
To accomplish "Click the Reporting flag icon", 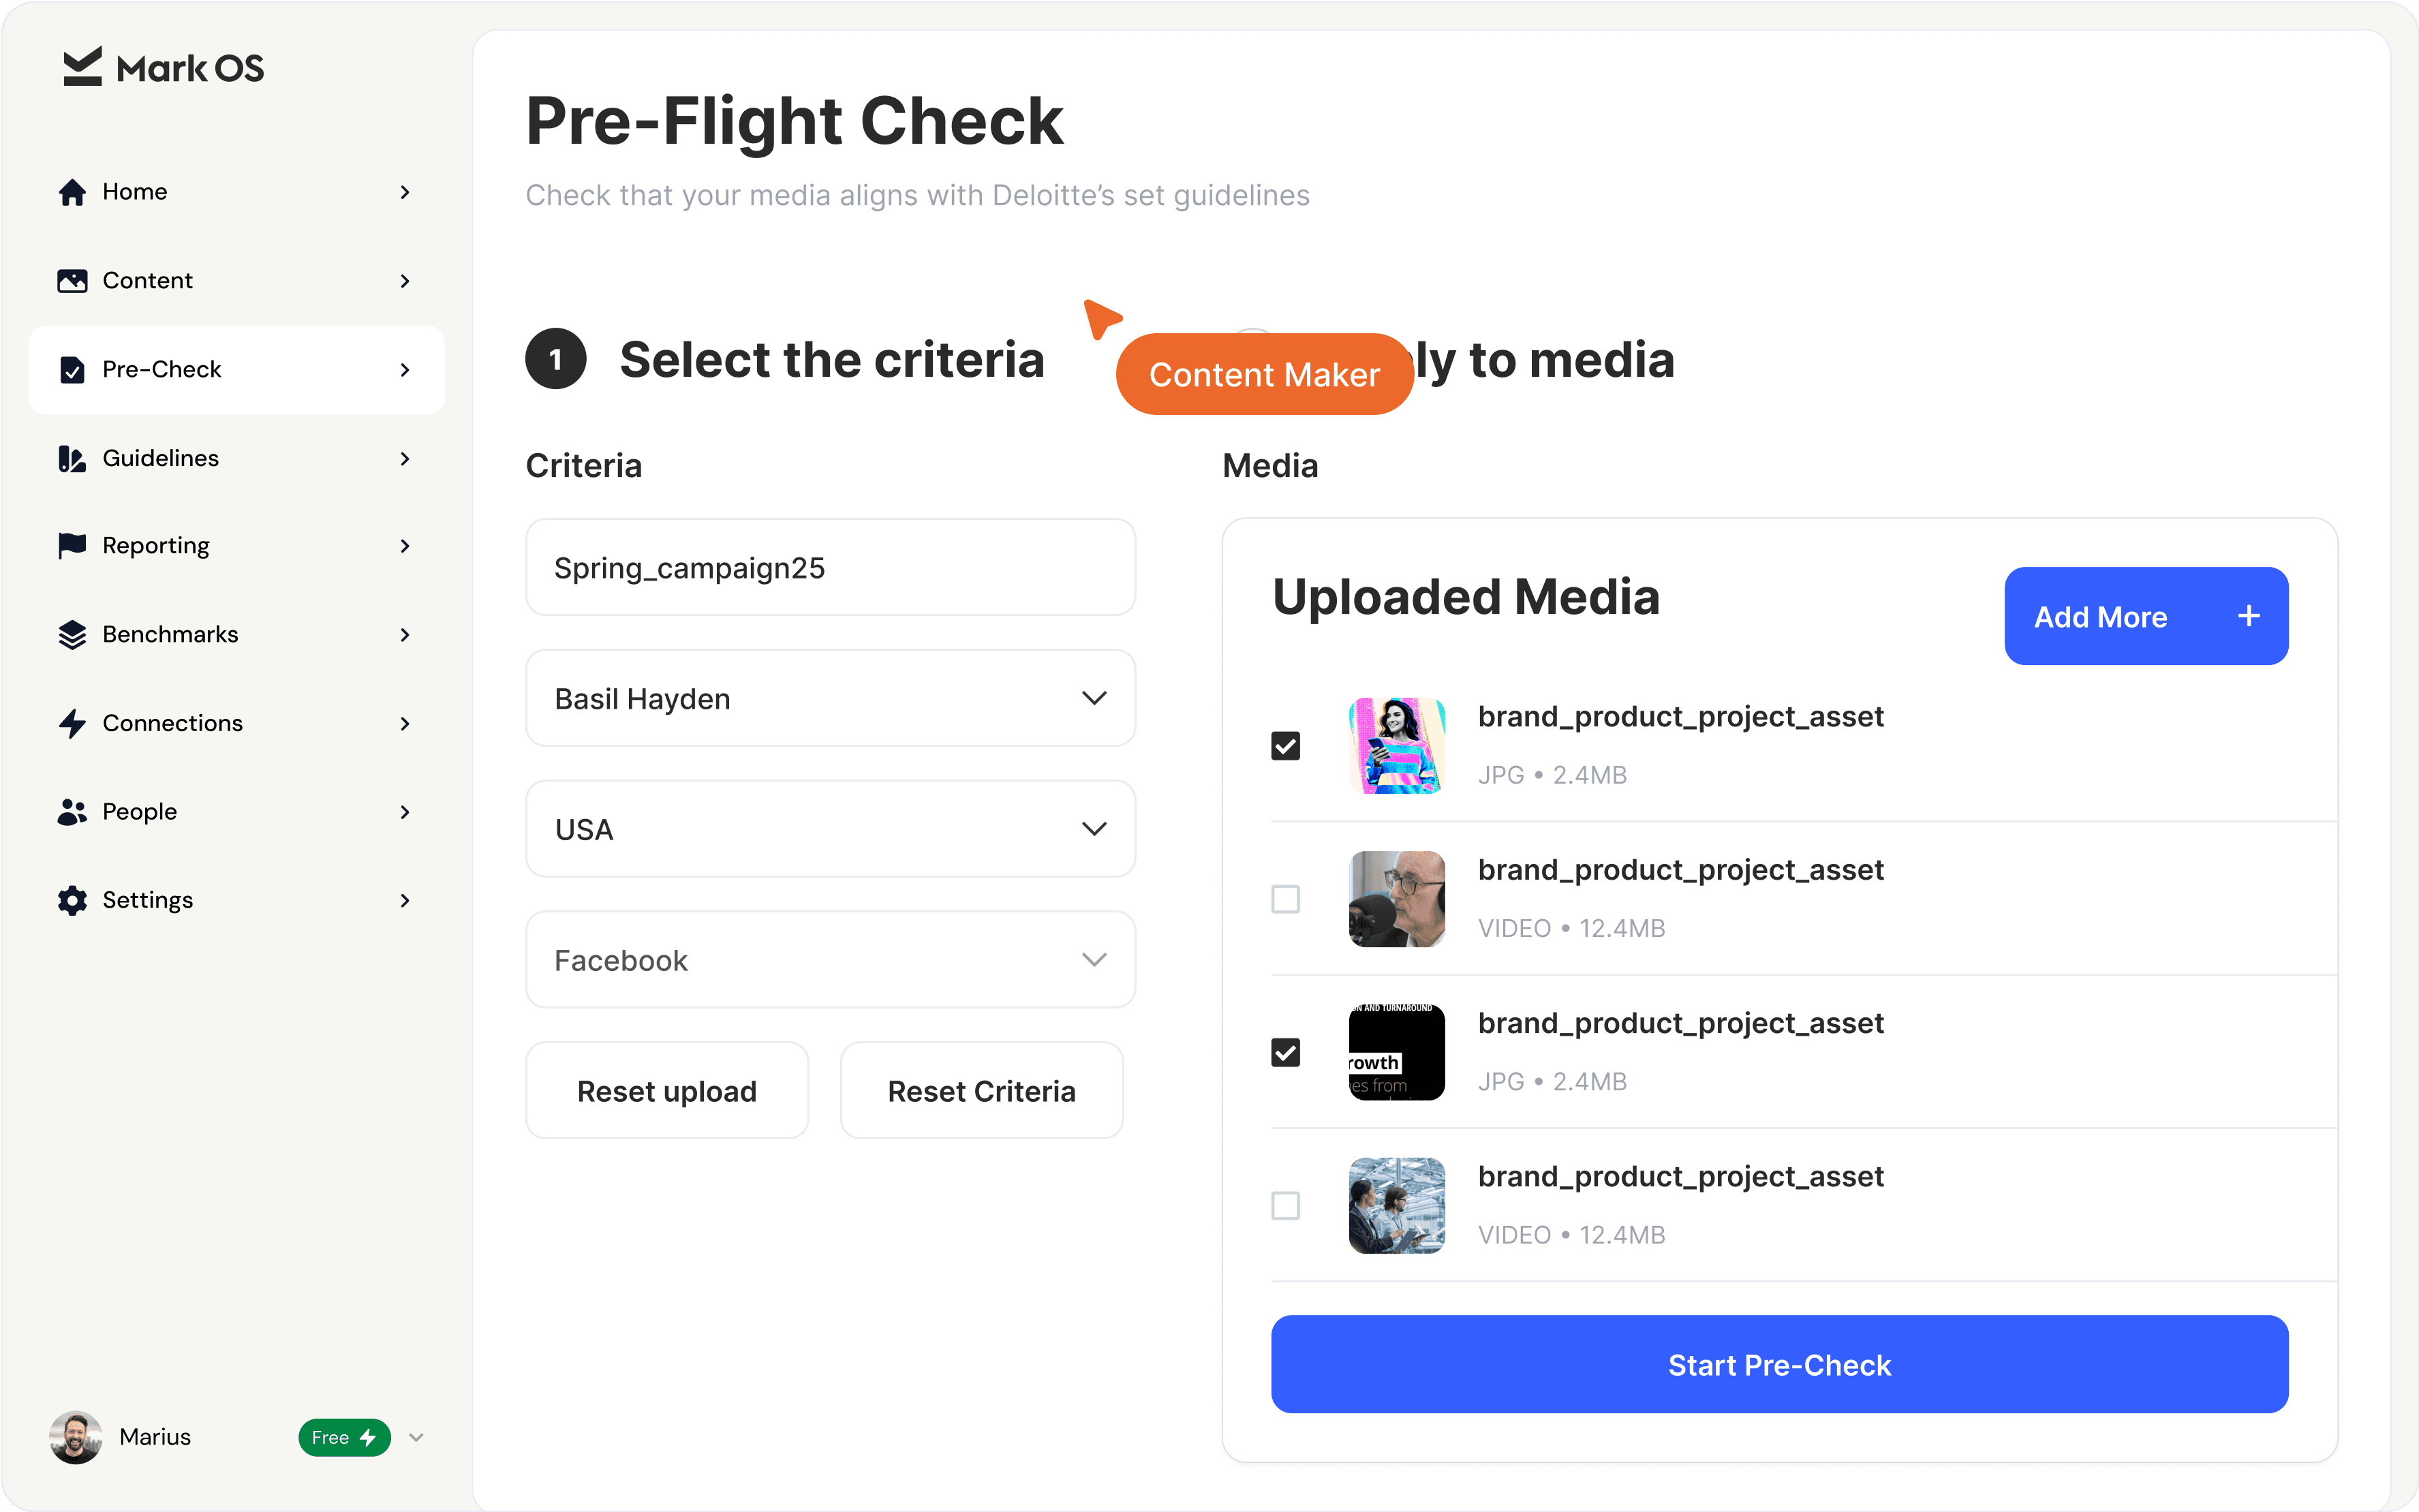I will tap(72, 546).
